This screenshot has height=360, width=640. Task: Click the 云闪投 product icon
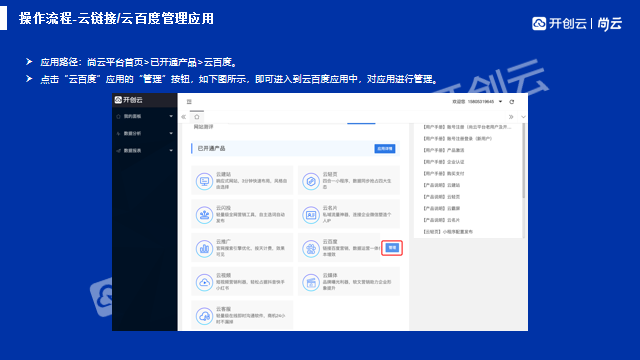click(204, 215)
